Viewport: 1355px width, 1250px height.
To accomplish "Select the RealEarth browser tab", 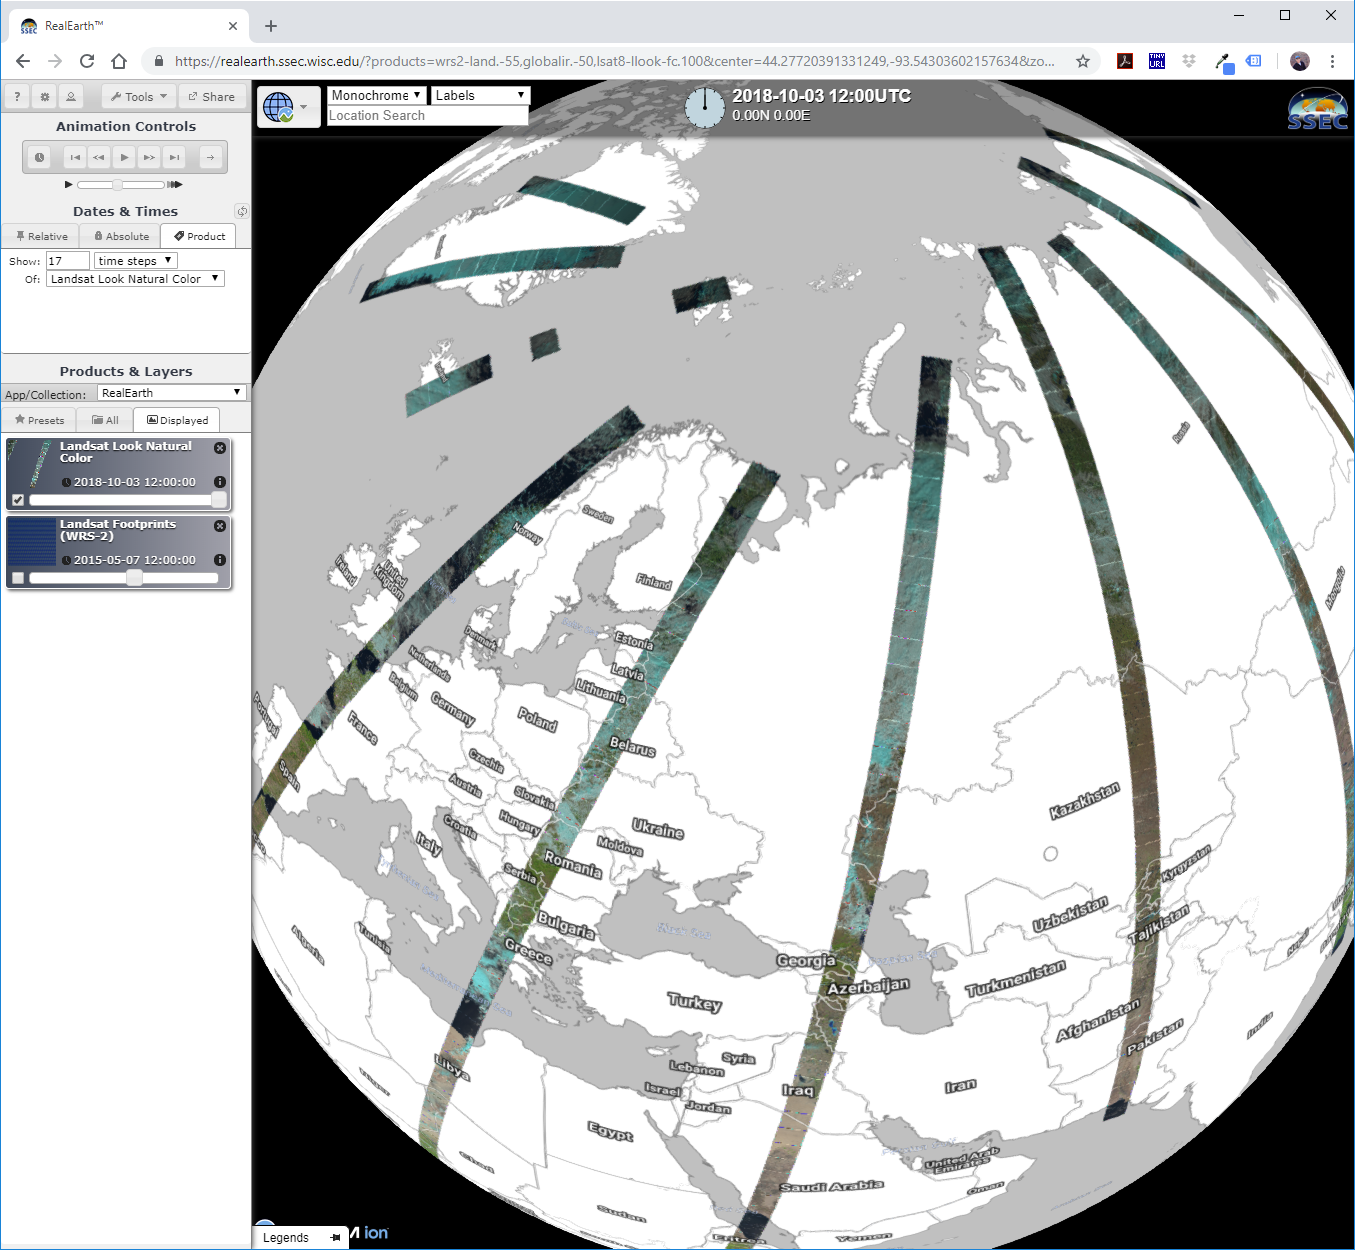I will click(128, 26).
